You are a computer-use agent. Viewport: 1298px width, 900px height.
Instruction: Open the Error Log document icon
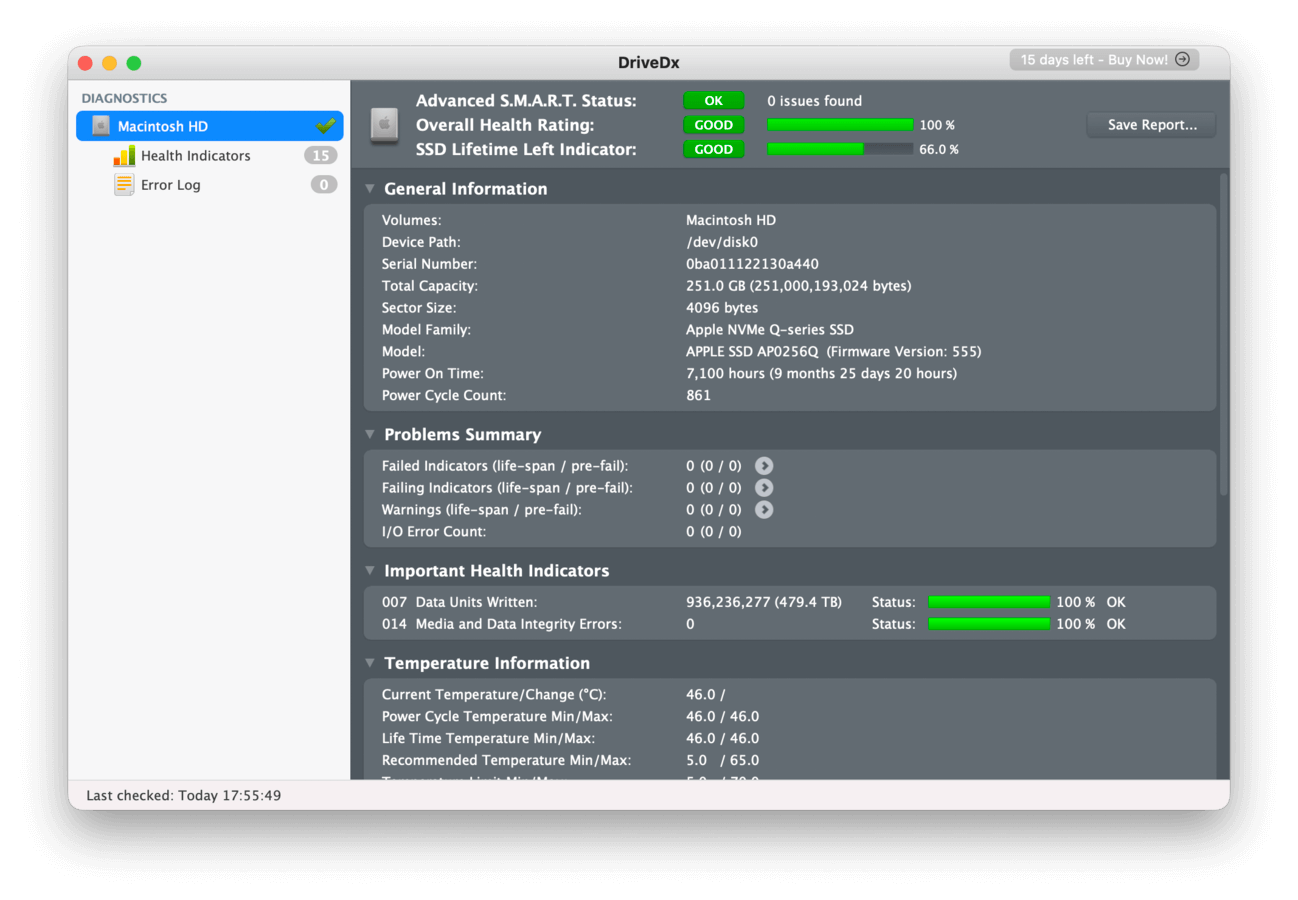[124, 184]
